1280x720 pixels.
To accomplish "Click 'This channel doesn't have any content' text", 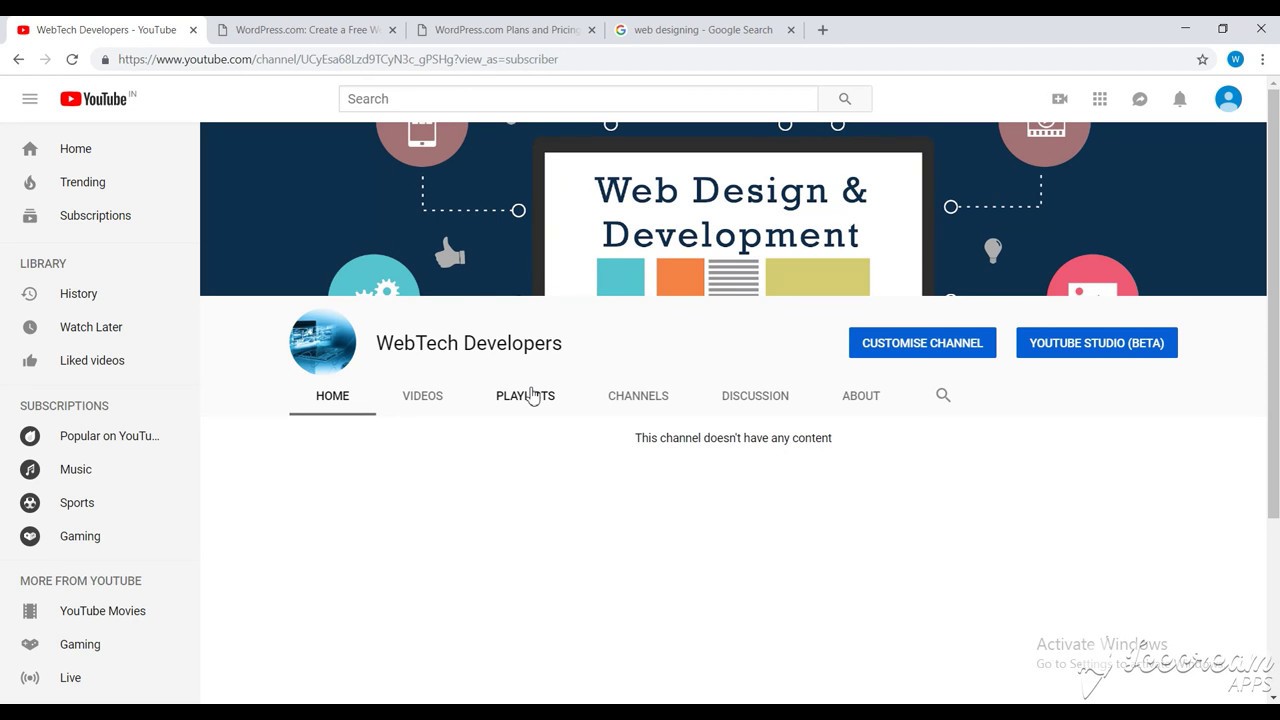I will (733, 438).
